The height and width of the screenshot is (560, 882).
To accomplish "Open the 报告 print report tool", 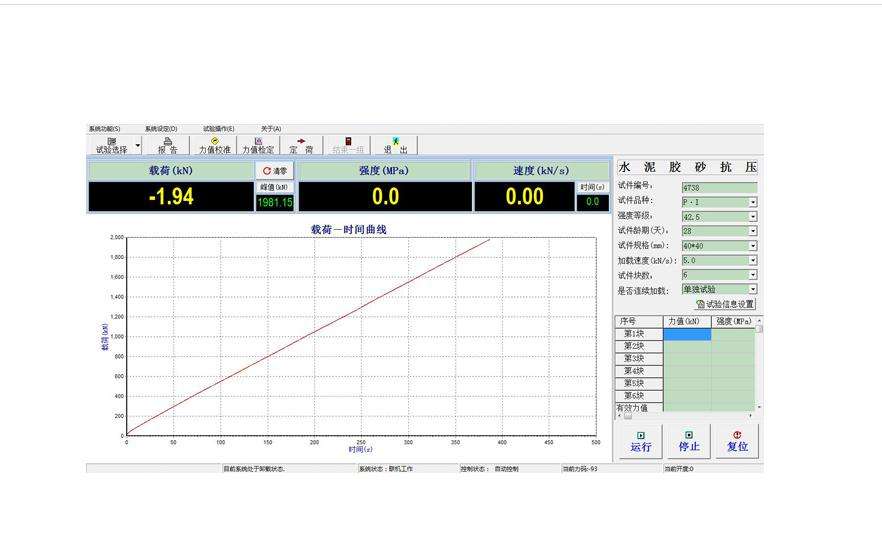I will [x=168, y=146].
